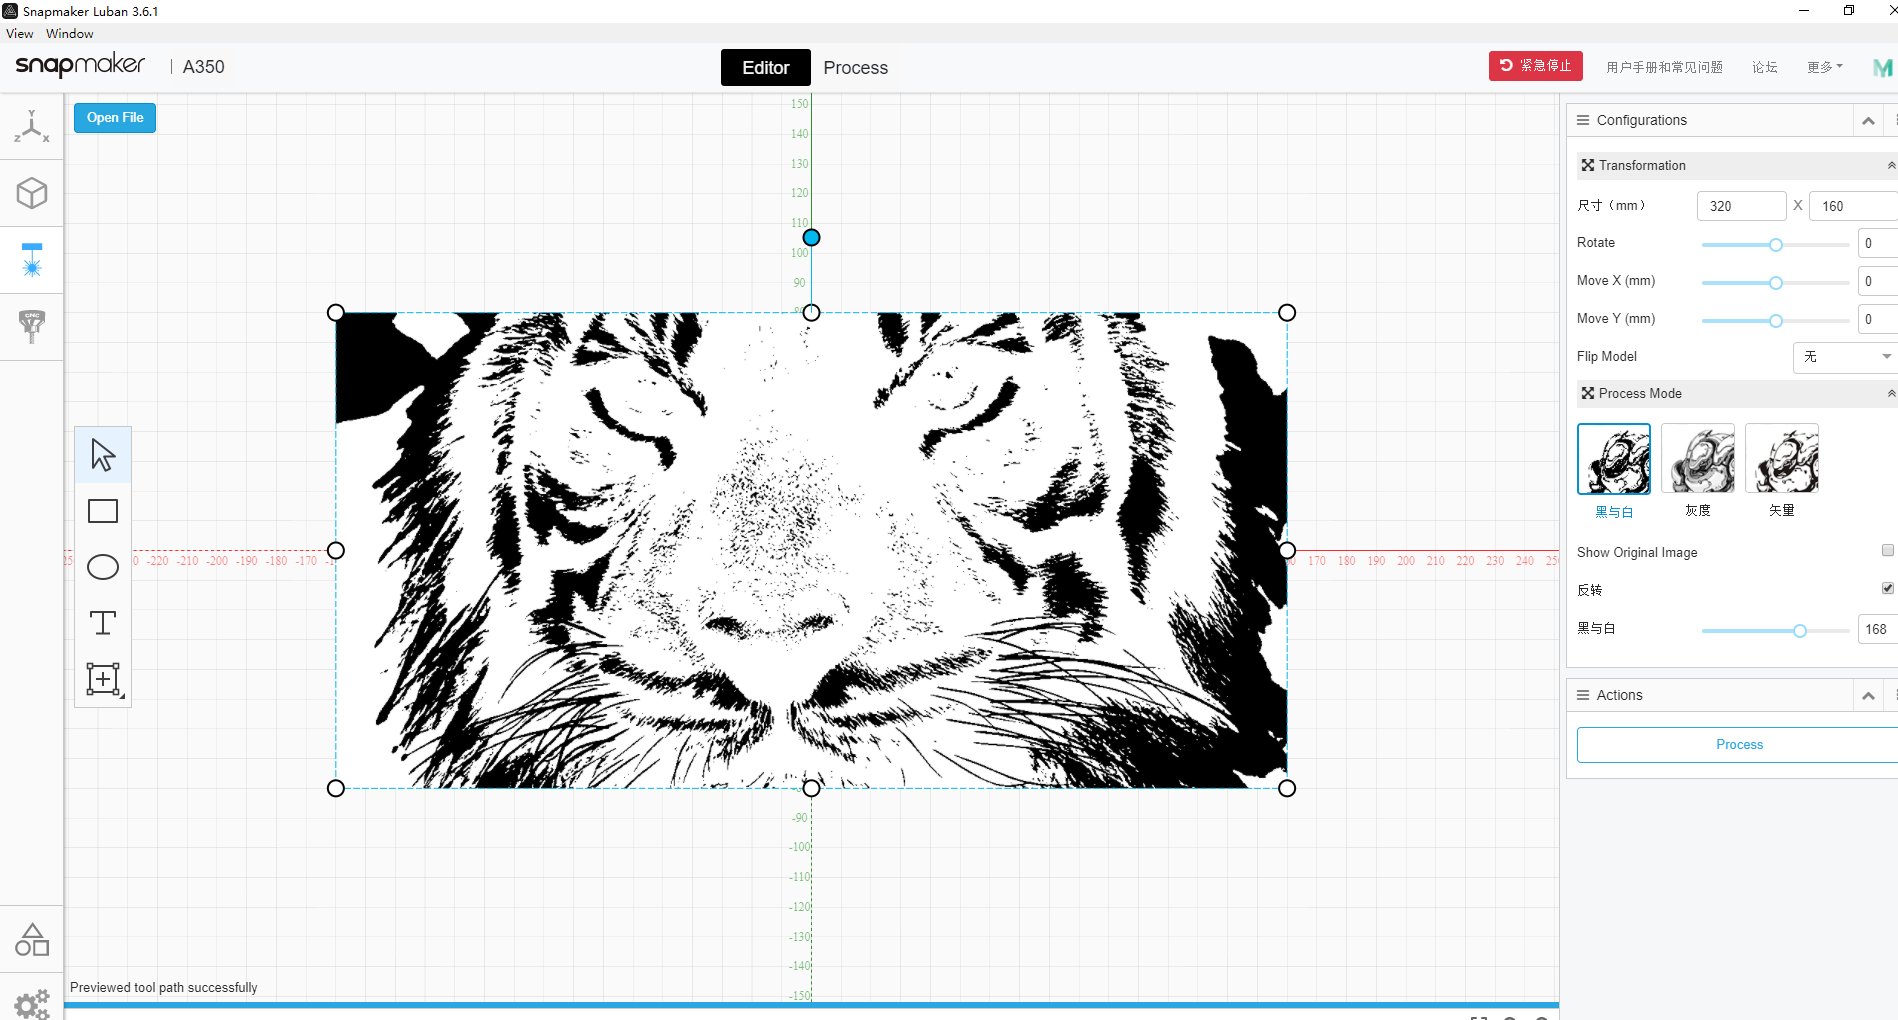The image size is (1898, 1020).
Task: Collapse the Transformation section
Action: coord(1890,165)
